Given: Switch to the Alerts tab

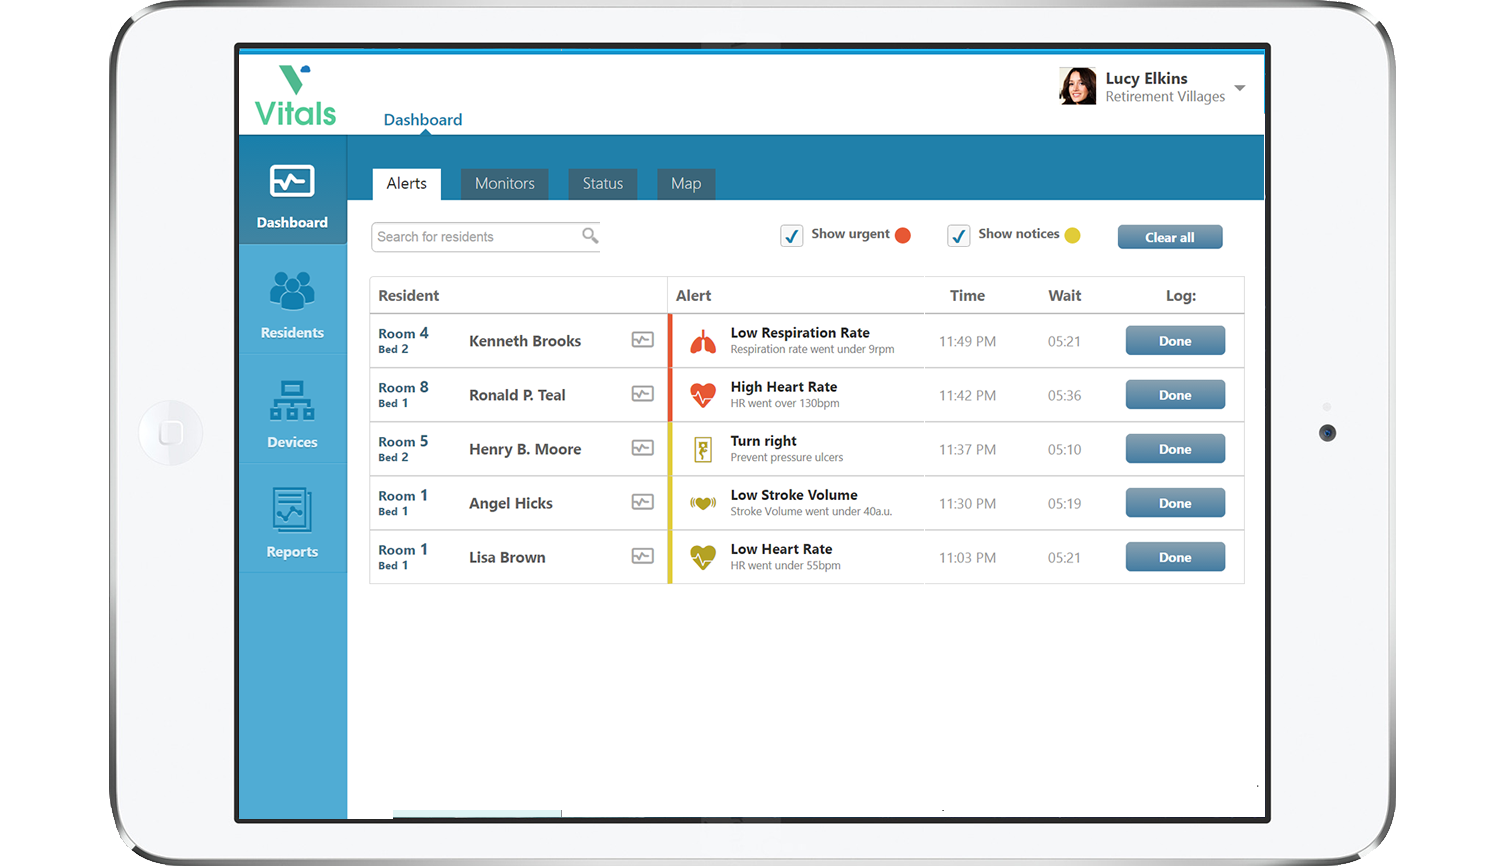Looking at the screenshot, I should point(407,183).
